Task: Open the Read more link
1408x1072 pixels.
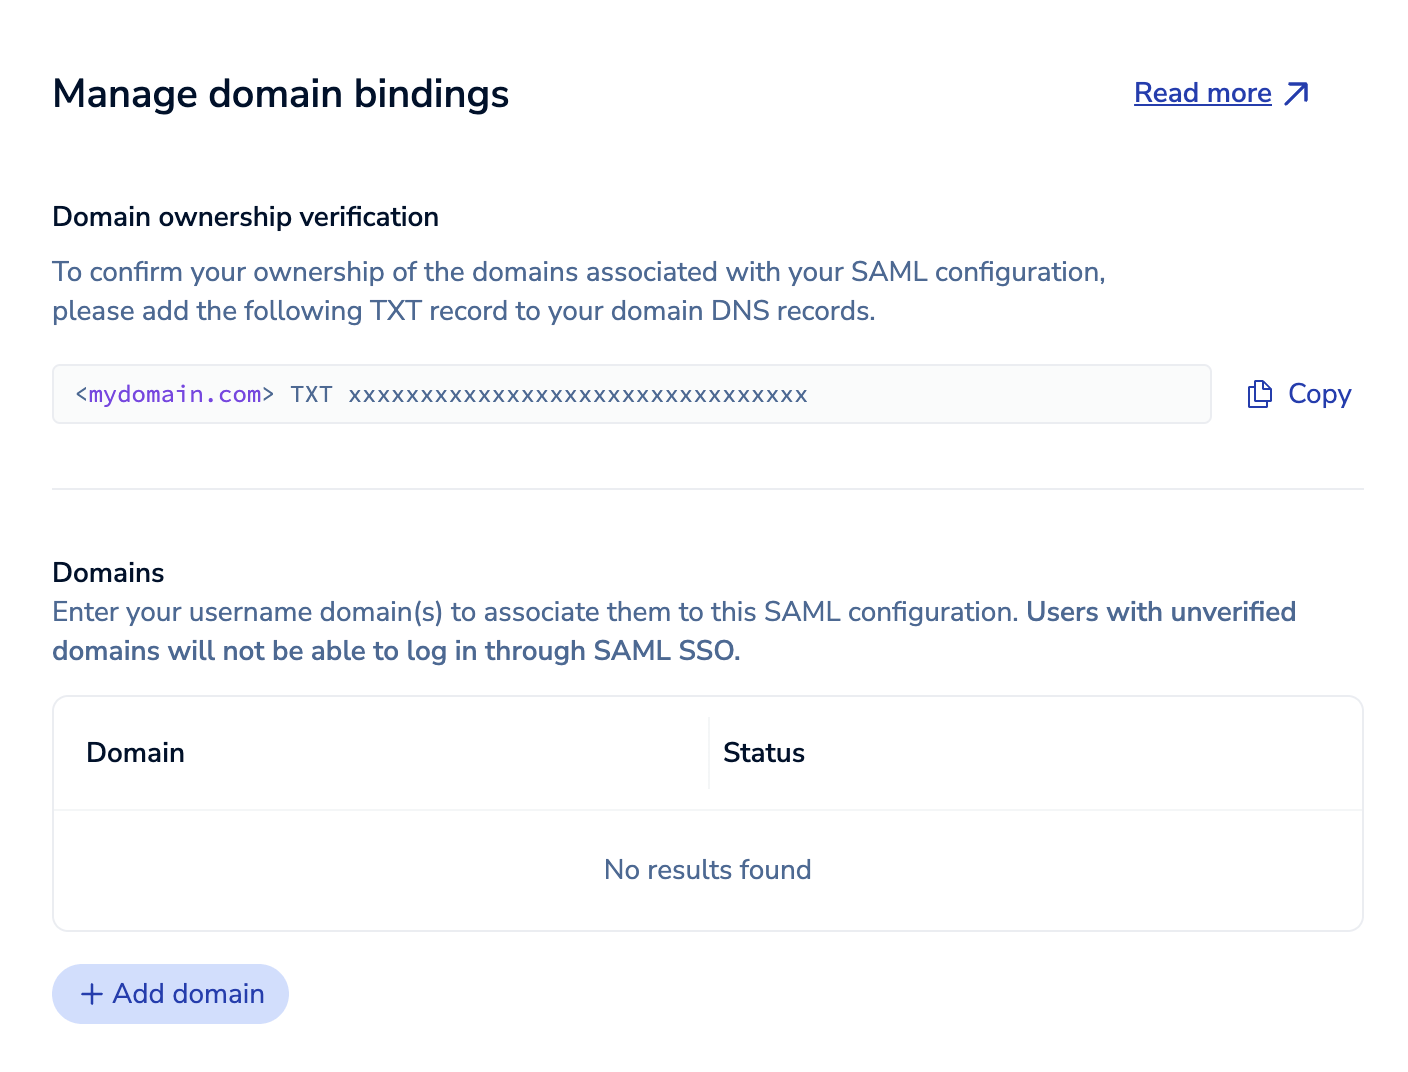Action: point(1202,93)
